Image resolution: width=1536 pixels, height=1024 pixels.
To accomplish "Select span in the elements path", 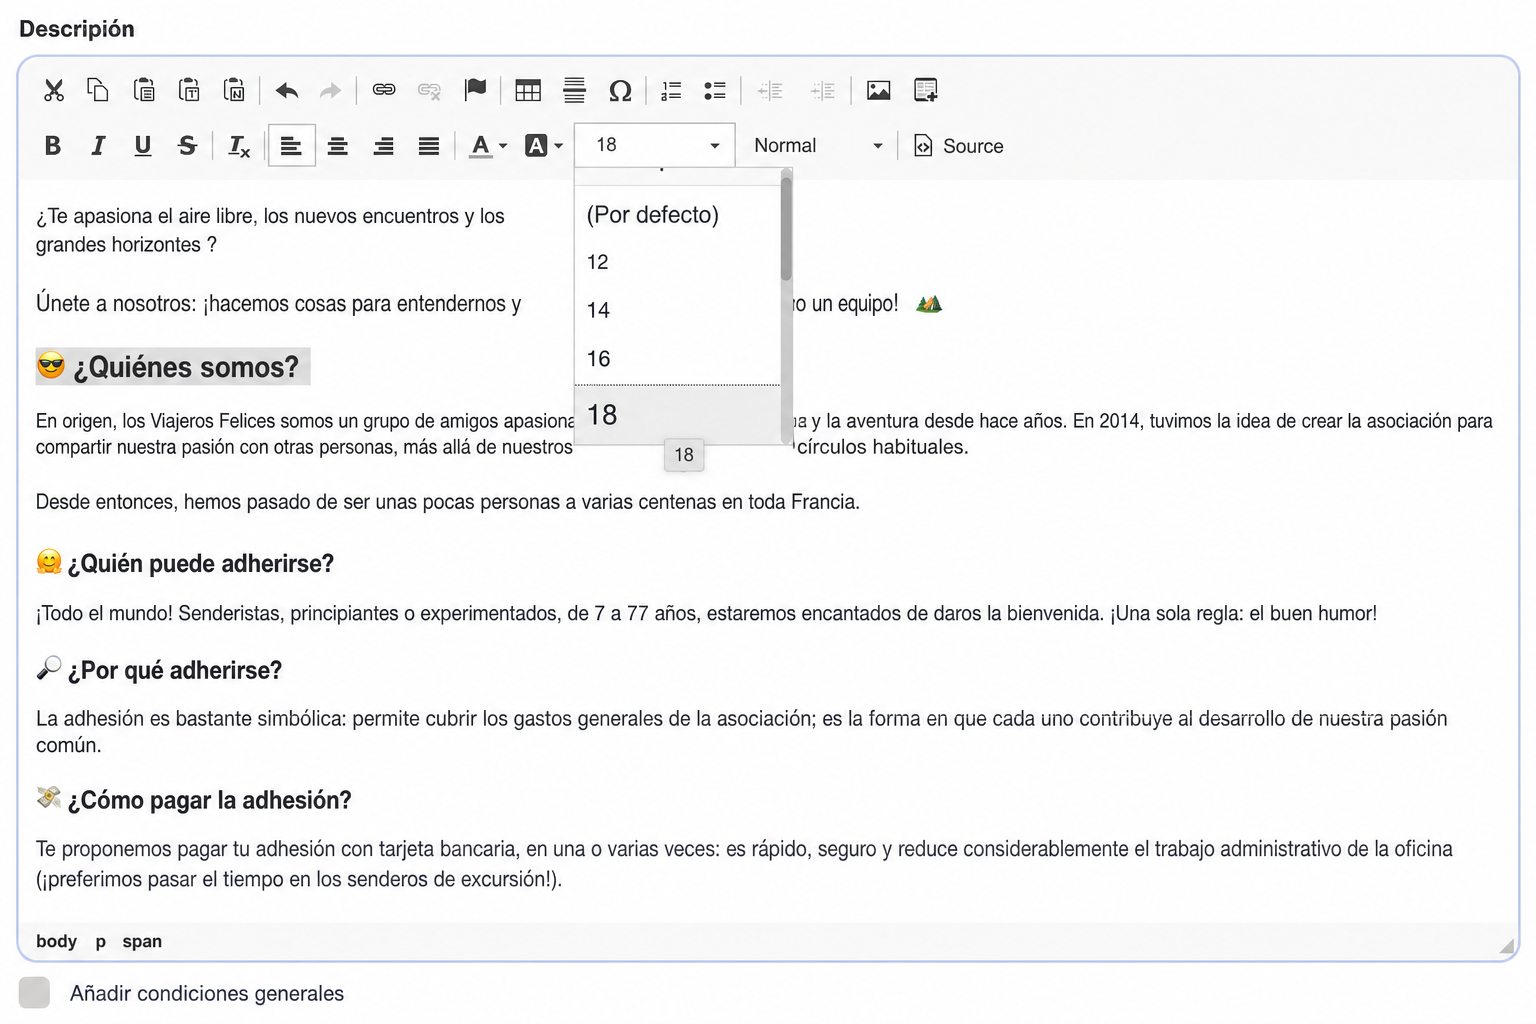I will (x=142, y=941).
